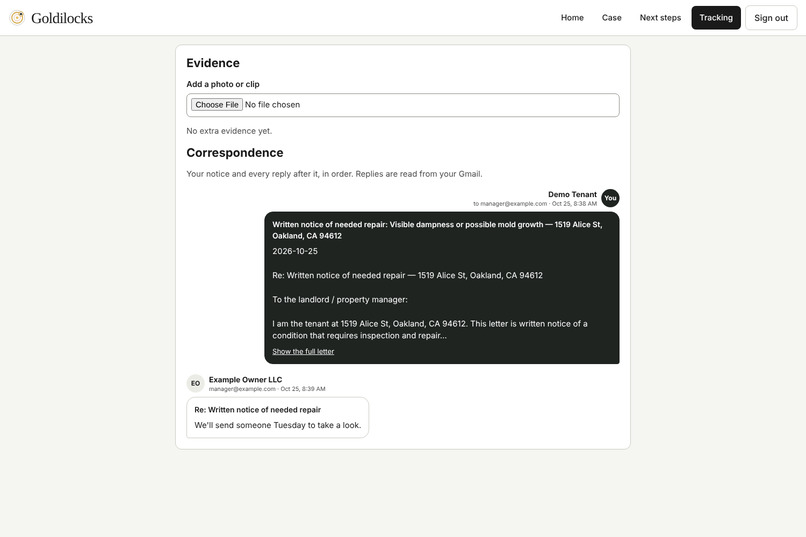Click the Evidence heading
The image size is (806, 537).
pos(213,63)
